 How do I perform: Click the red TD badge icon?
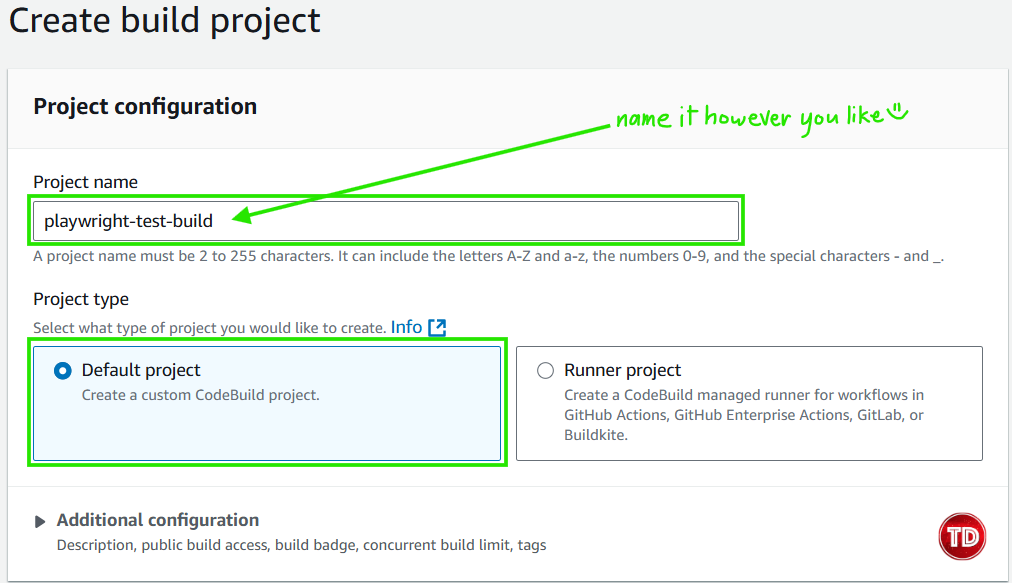(962, 536)
